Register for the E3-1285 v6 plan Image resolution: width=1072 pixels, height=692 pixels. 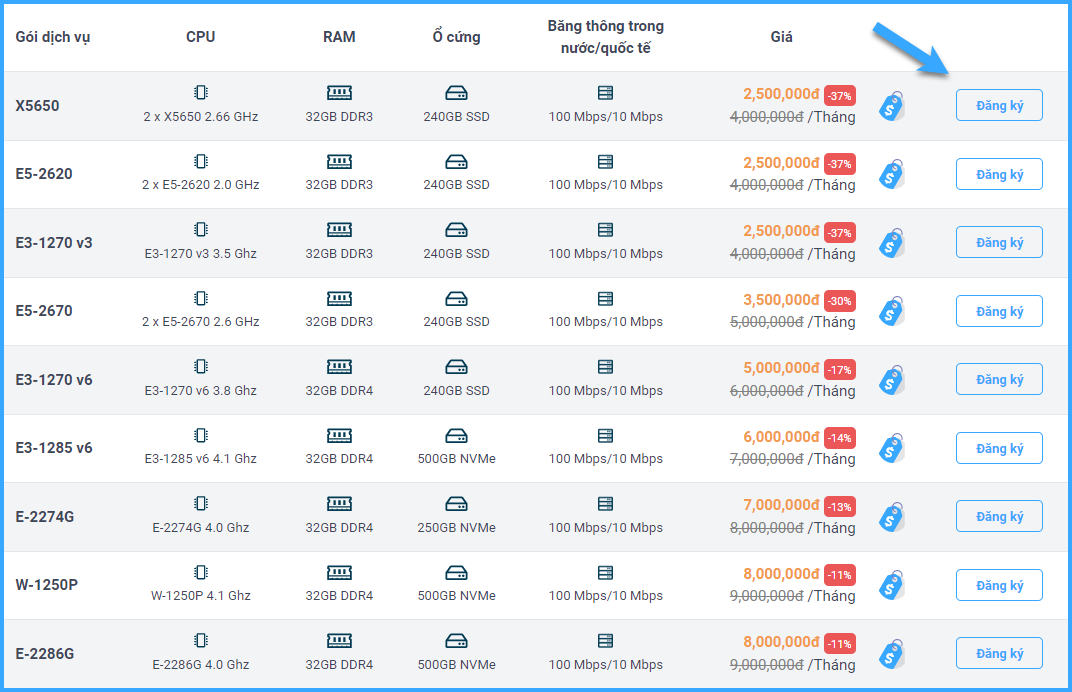pos(999,448)
